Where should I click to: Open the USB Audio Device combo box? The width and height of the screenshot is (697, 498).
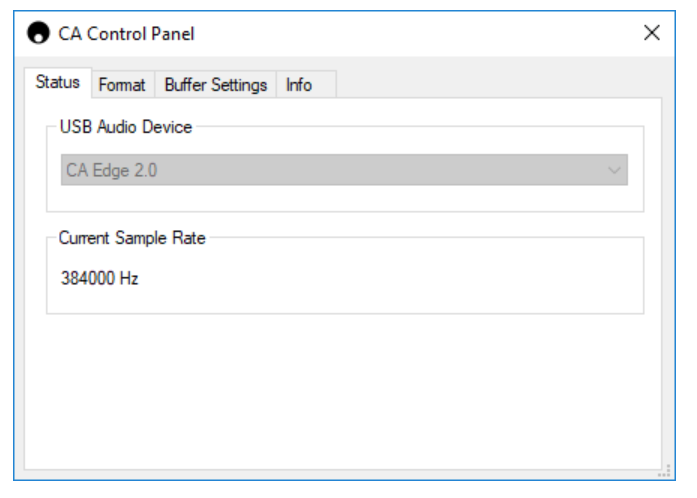(x=344, y=170)
